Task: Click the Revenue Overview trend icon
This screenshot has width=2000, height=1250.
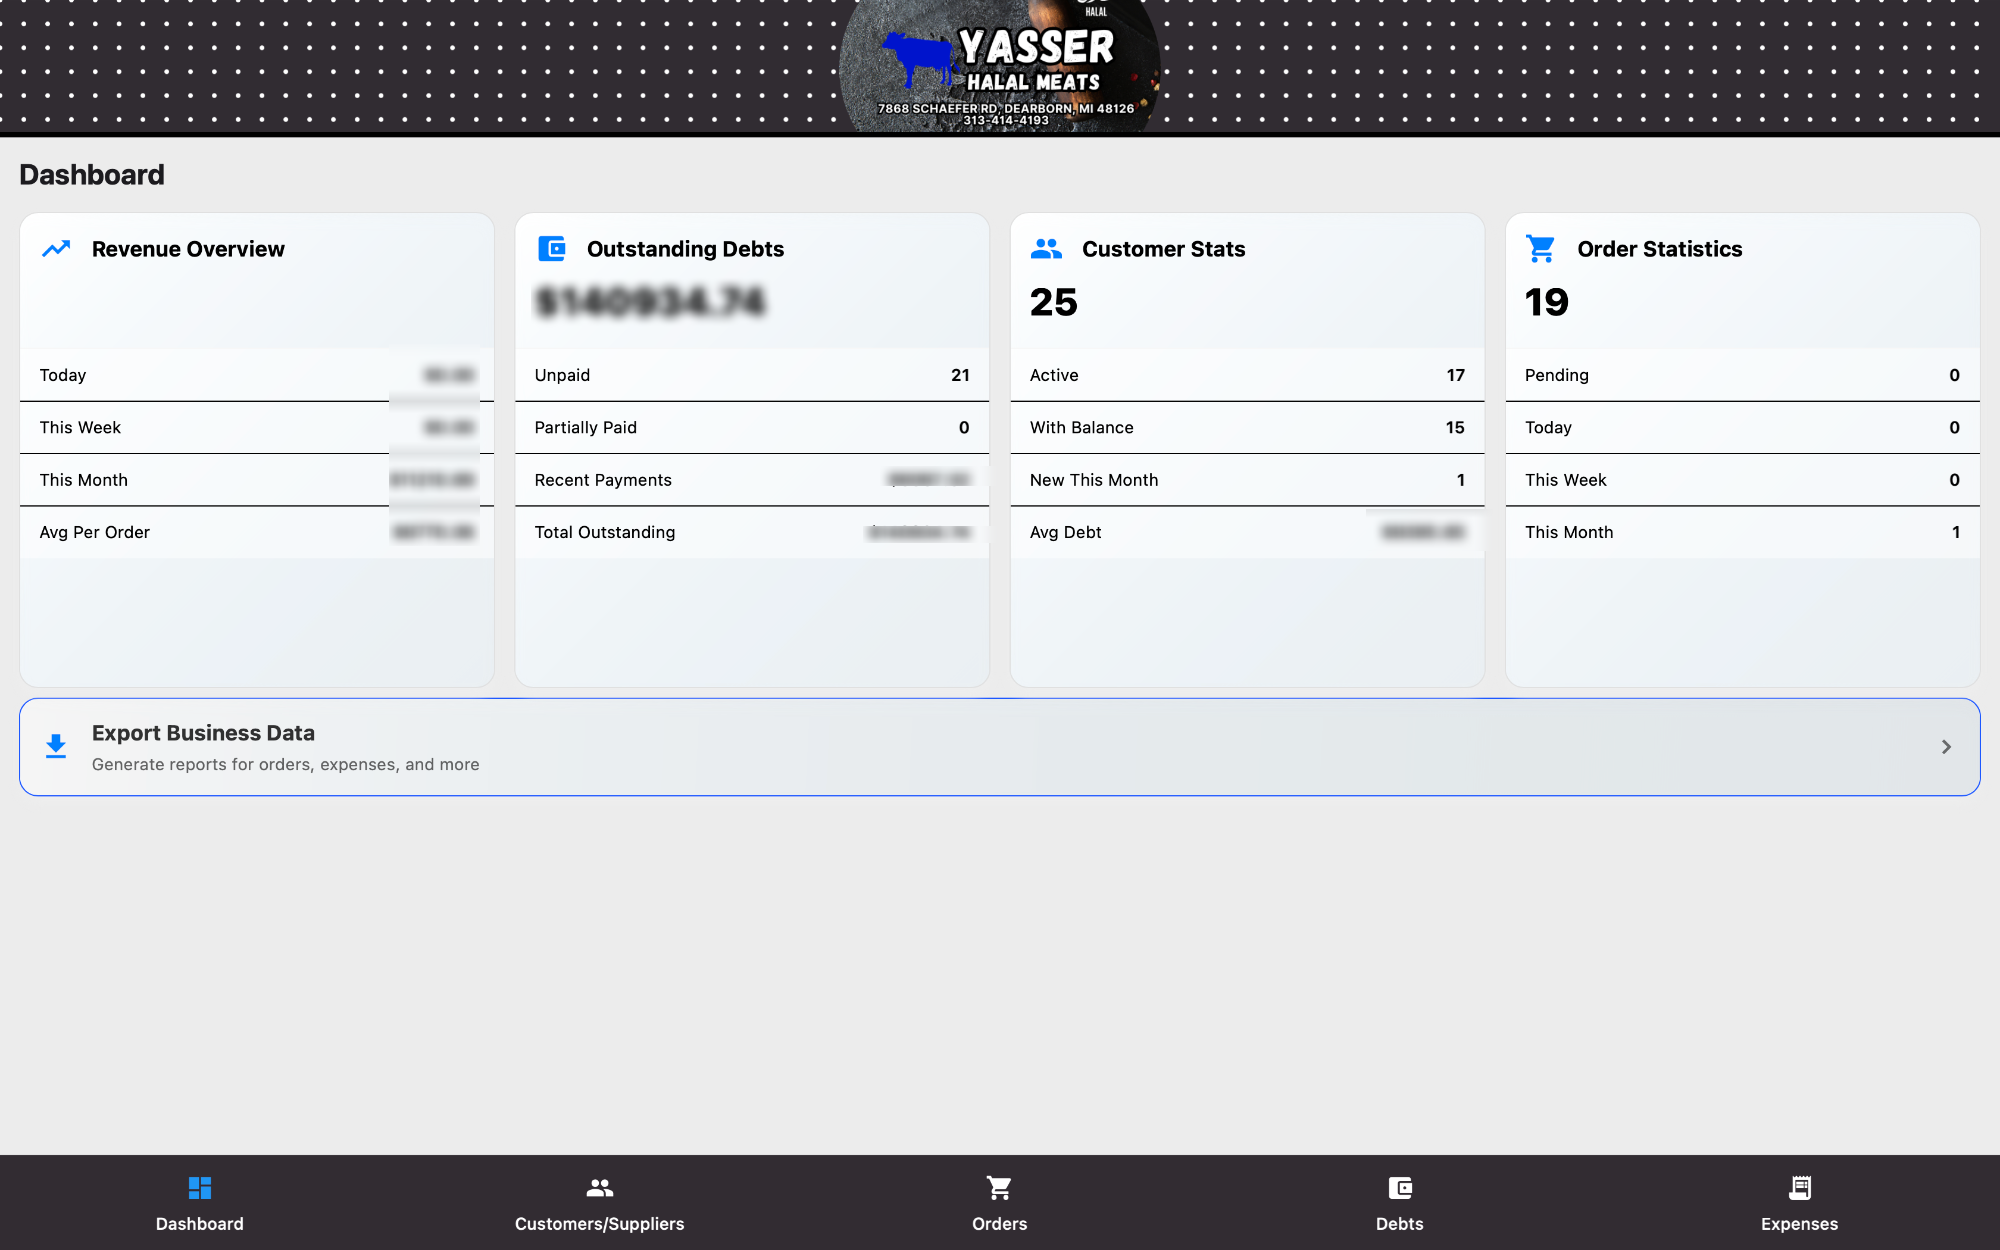Action: (x=56, y=248)
